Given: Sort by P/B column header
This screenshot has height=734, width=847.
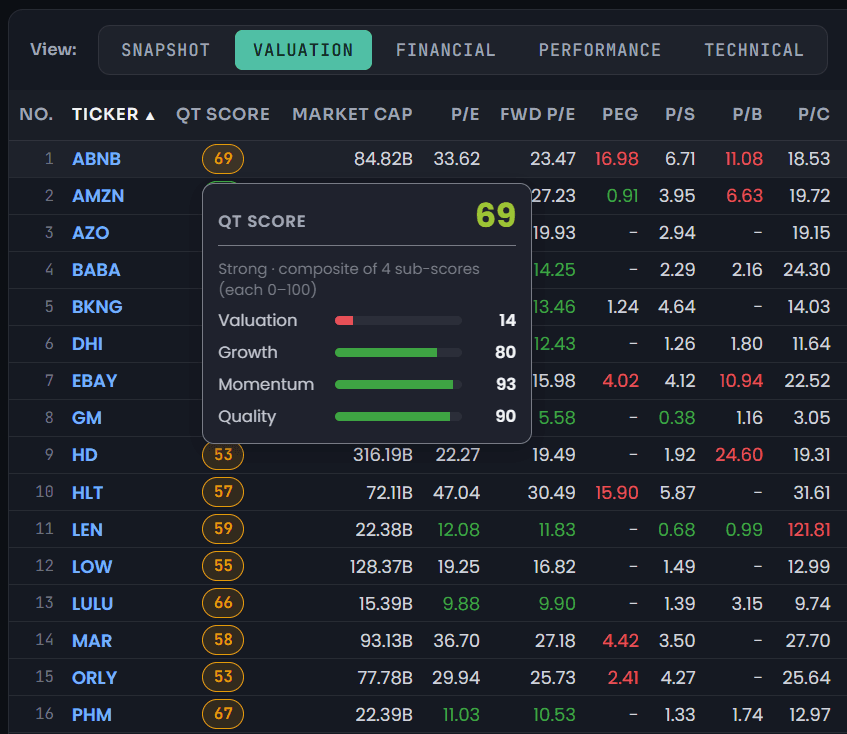Looking at the screenshot, I should 747,115.
